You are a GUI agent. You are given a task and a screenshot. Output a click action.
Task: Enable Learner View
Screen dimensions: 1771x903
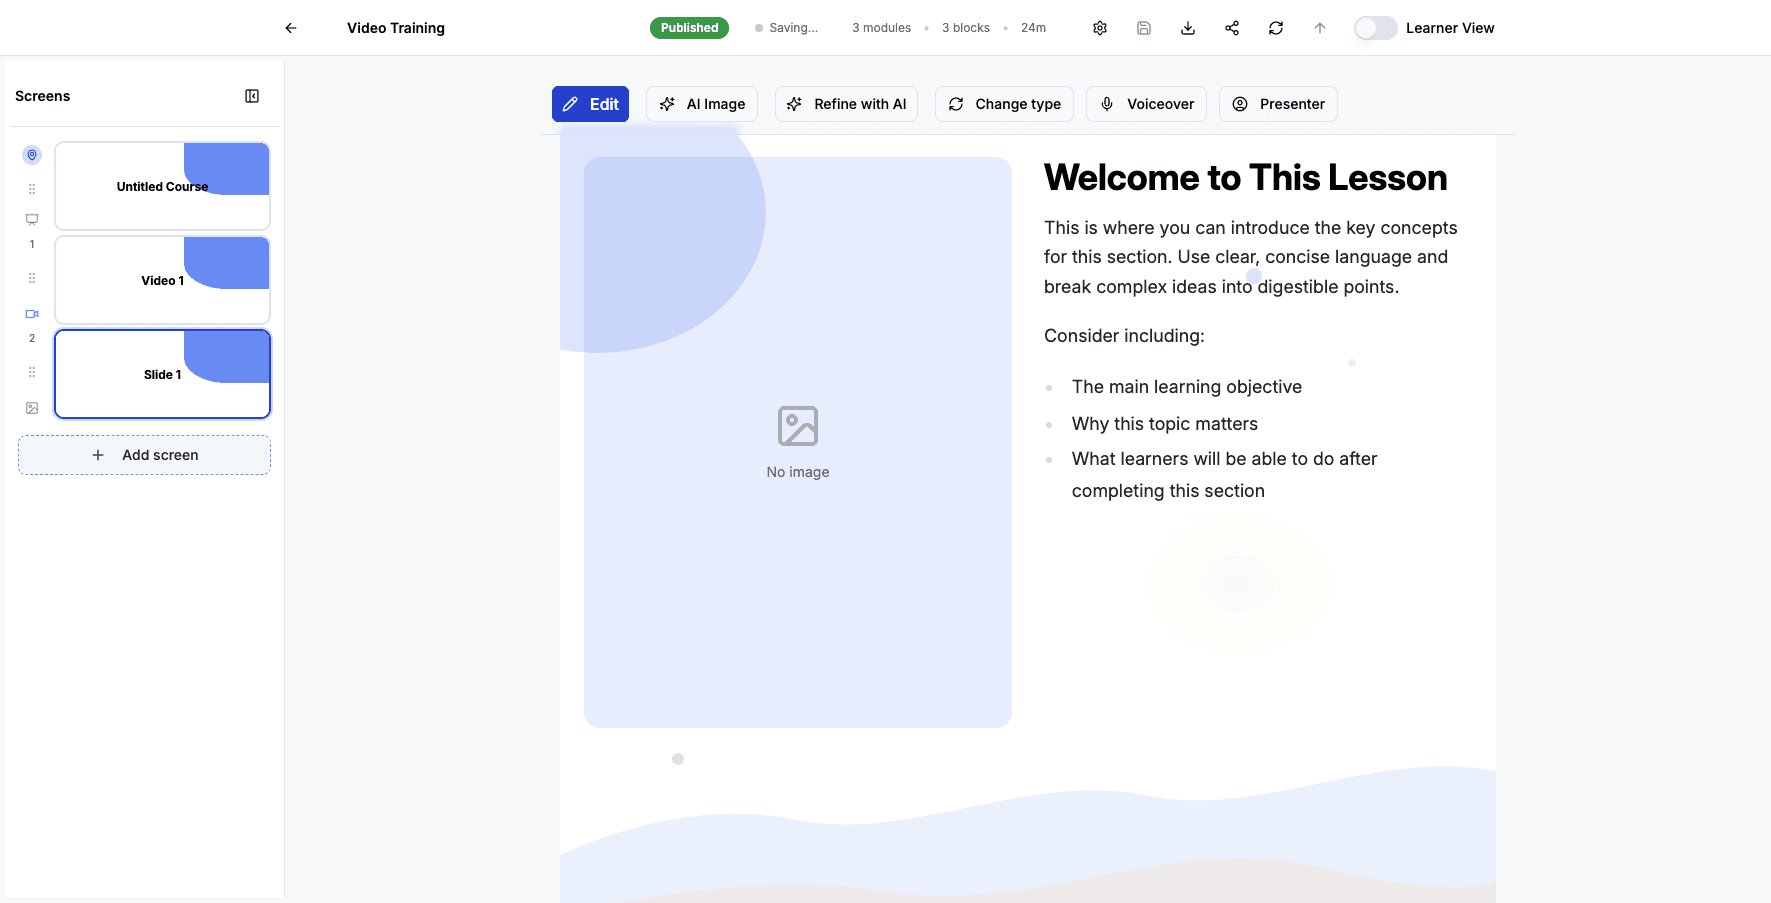(x=1375, y=28)
